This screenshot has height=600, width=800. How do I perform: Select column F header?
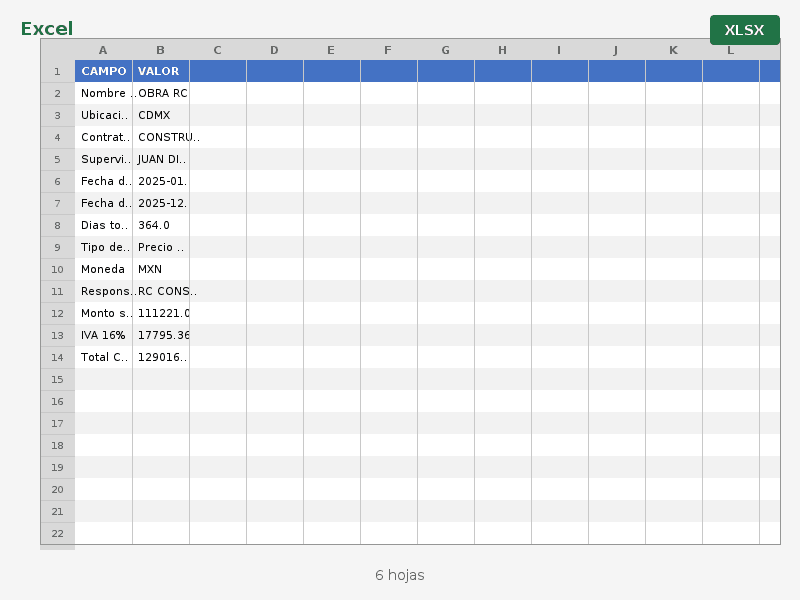(388, 50)
